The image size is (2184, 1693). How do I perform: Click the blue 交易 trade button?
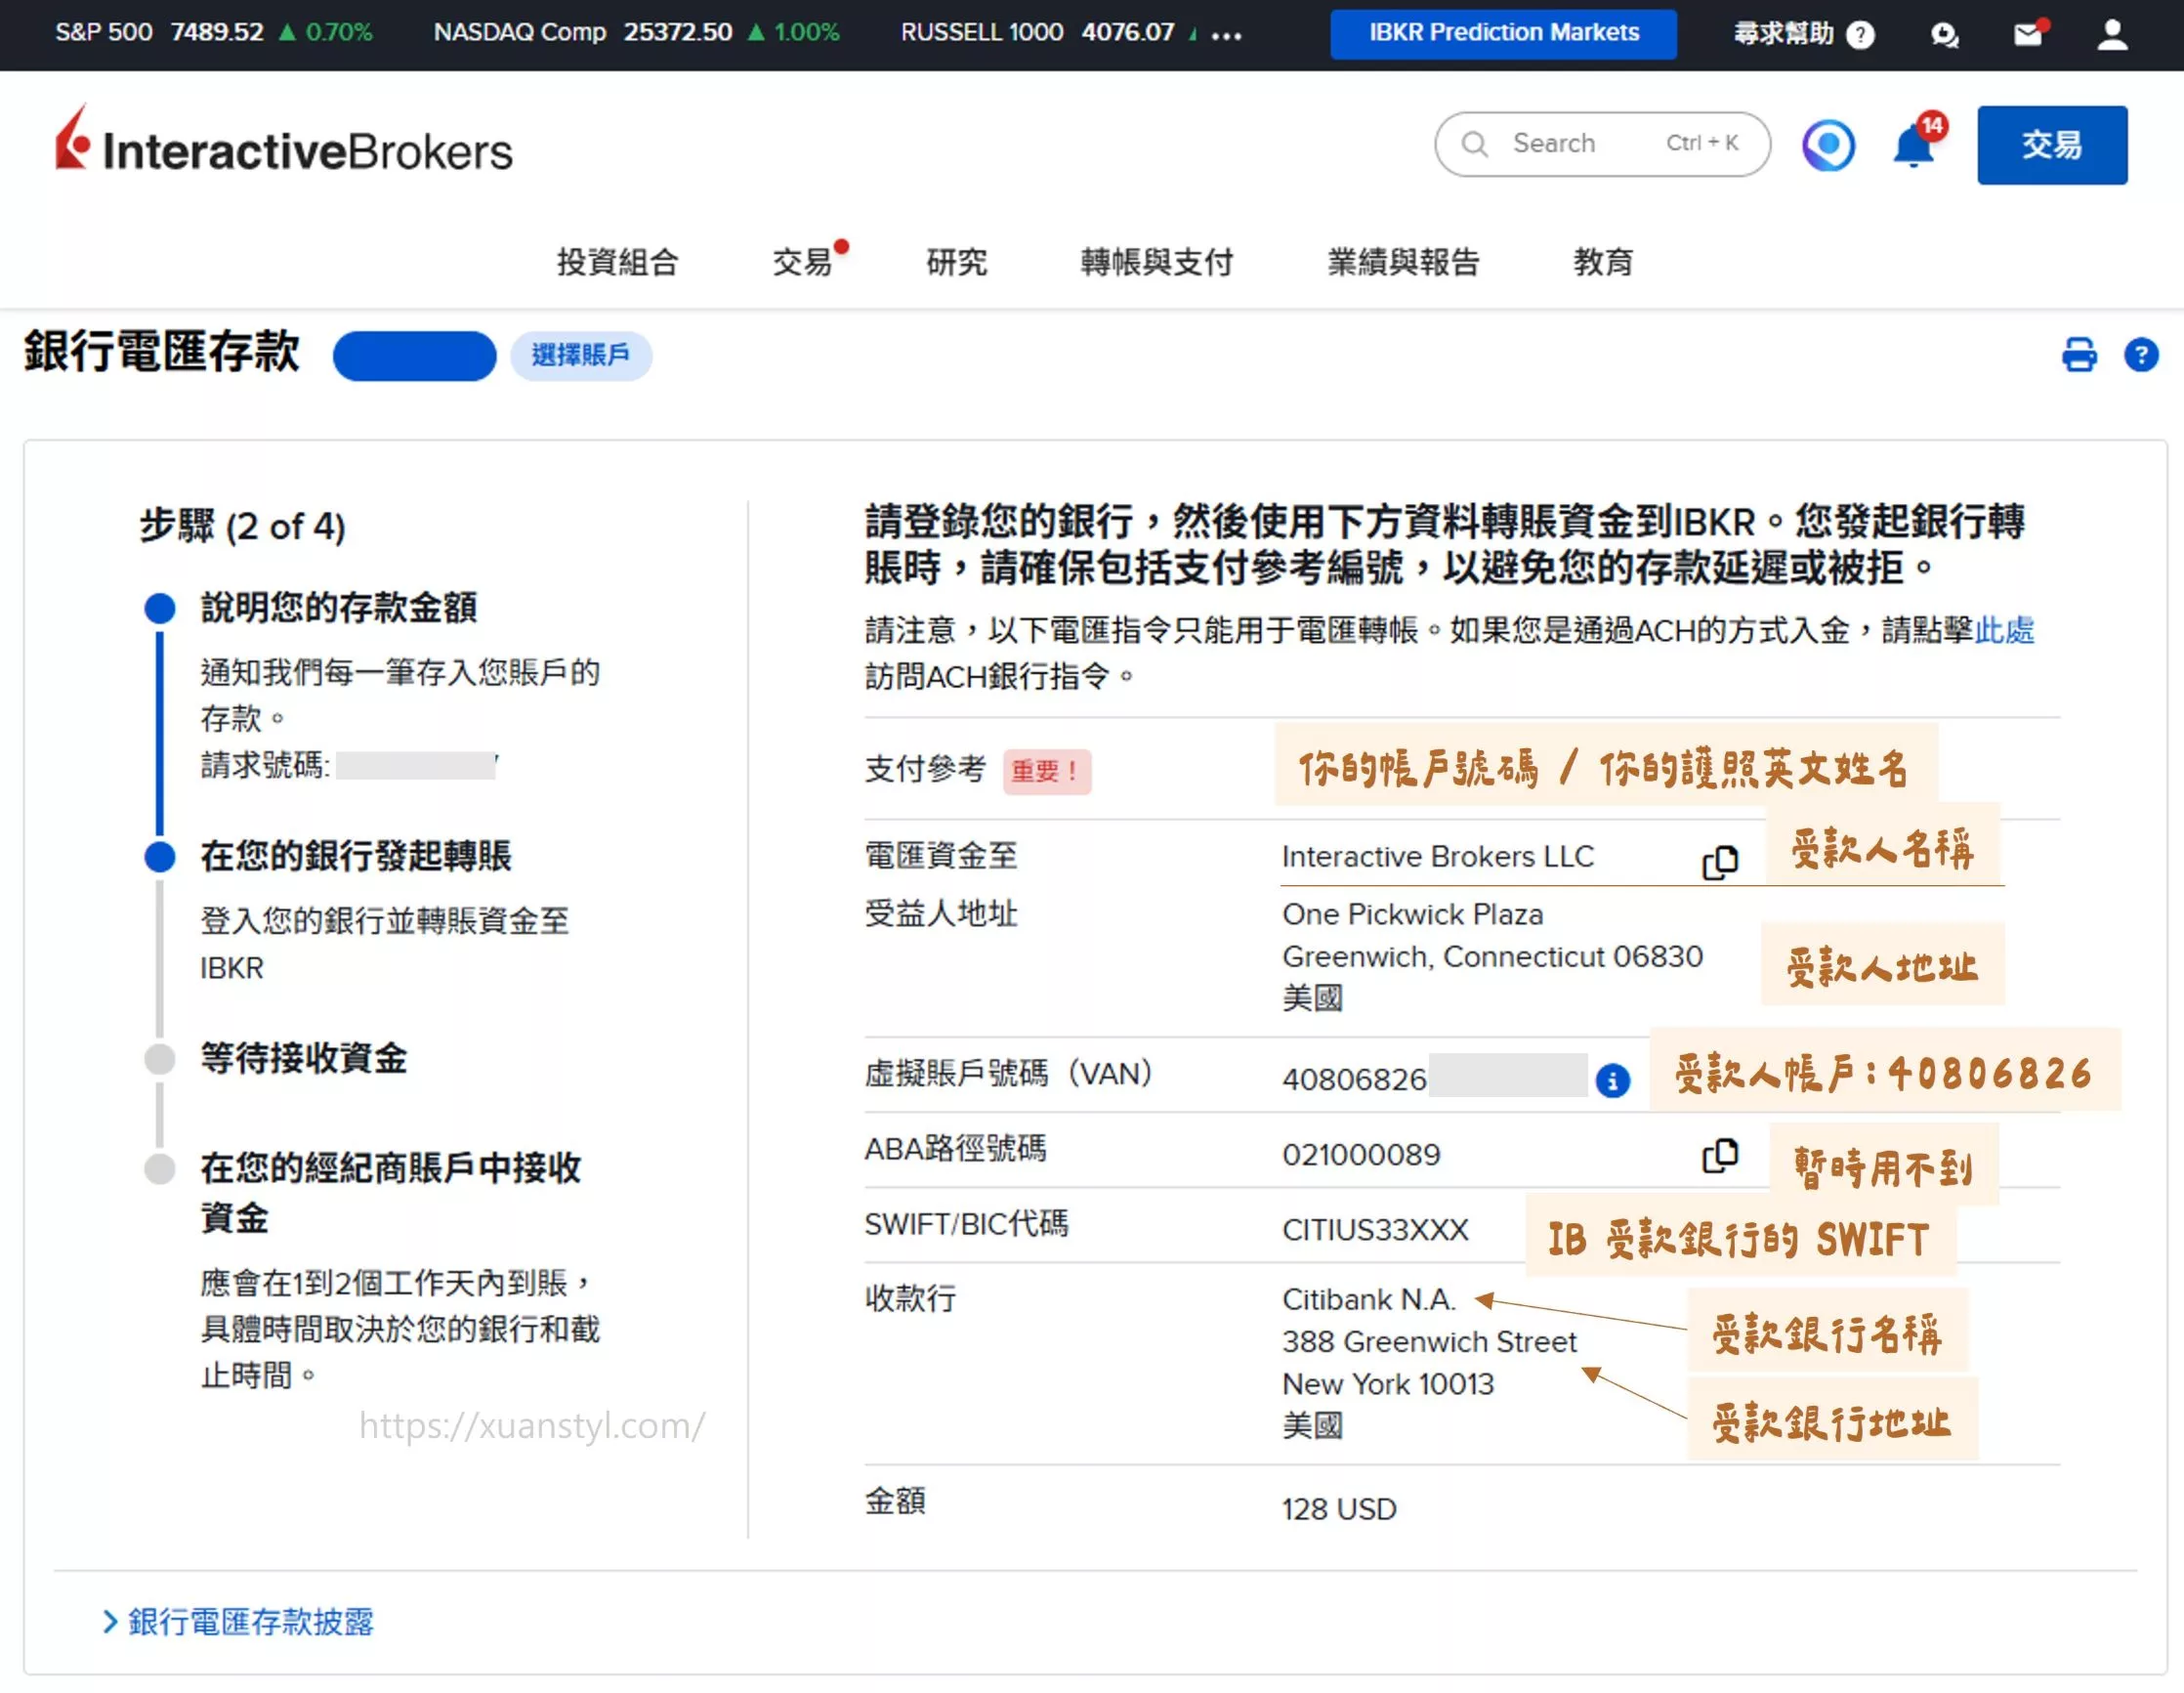tap(2052, 145)
